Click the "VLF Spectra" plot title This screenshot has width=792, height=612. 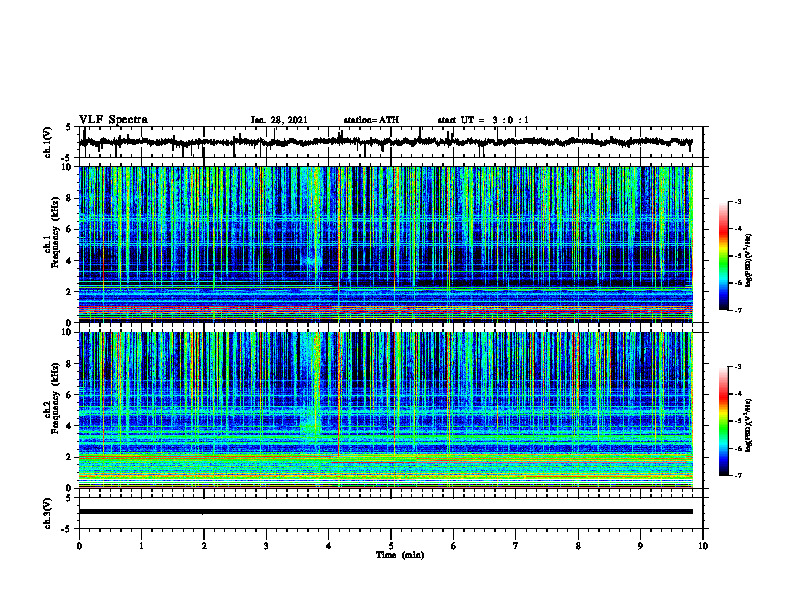pyautogui.click(x=113, y=120)
